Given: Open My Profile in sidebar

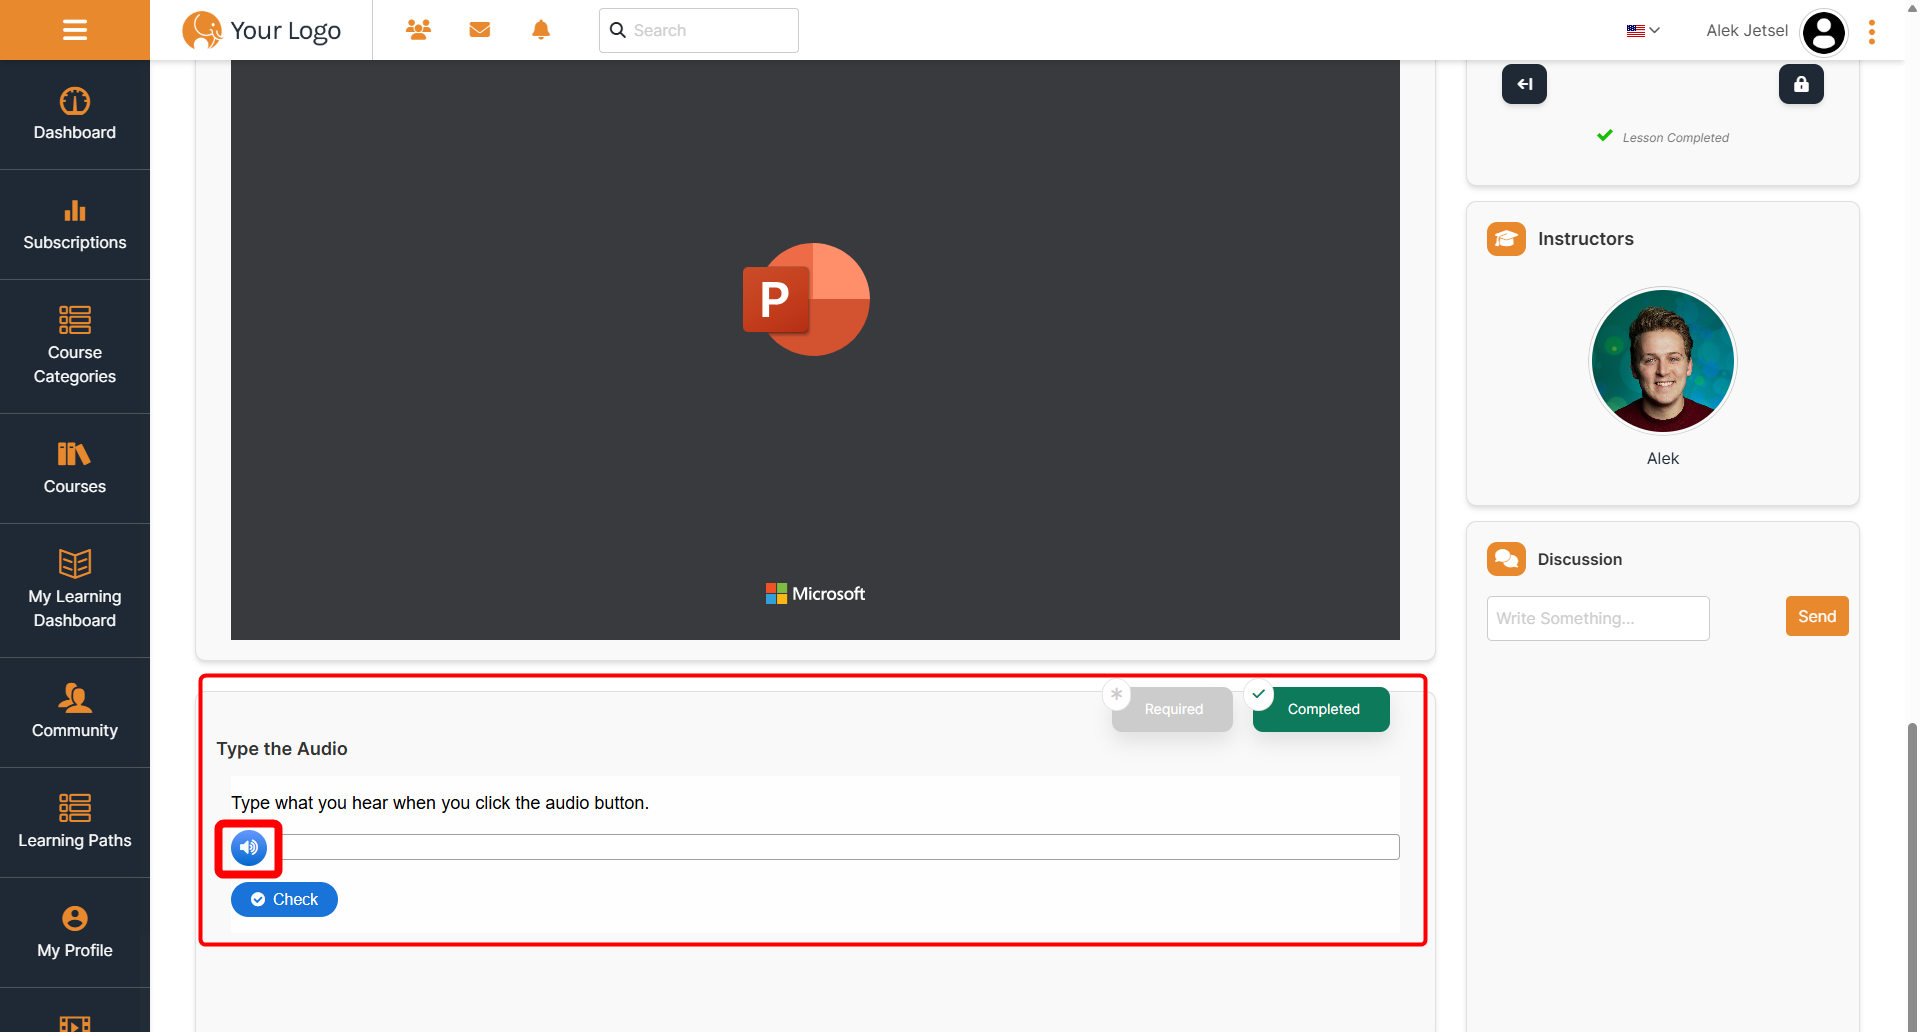Looking at the screenshot, I should (x=75, y=933).
